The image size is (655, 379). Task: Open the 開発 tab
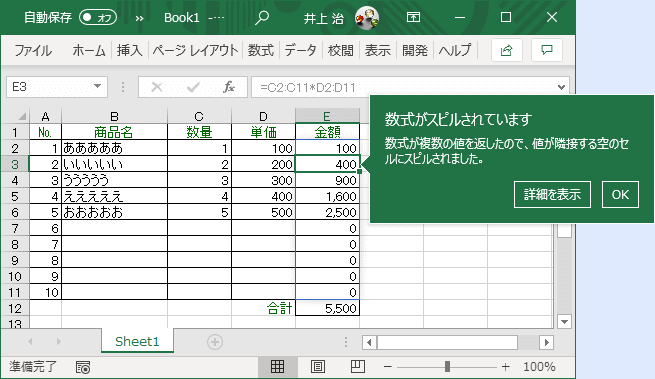pos(414,51)
